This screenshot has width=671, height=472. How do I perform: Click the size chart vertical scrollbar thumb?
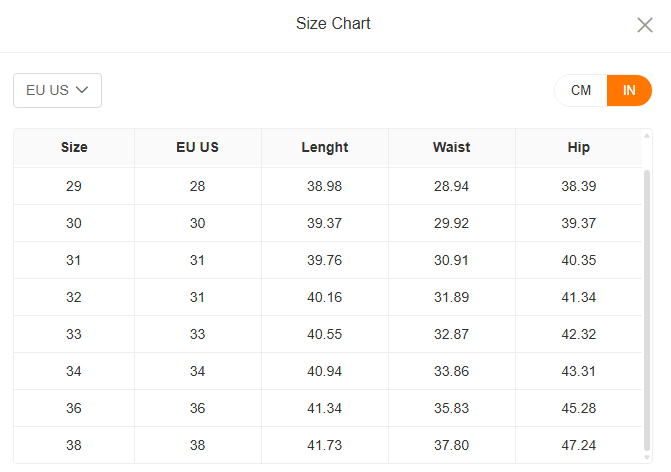(647, 310)
